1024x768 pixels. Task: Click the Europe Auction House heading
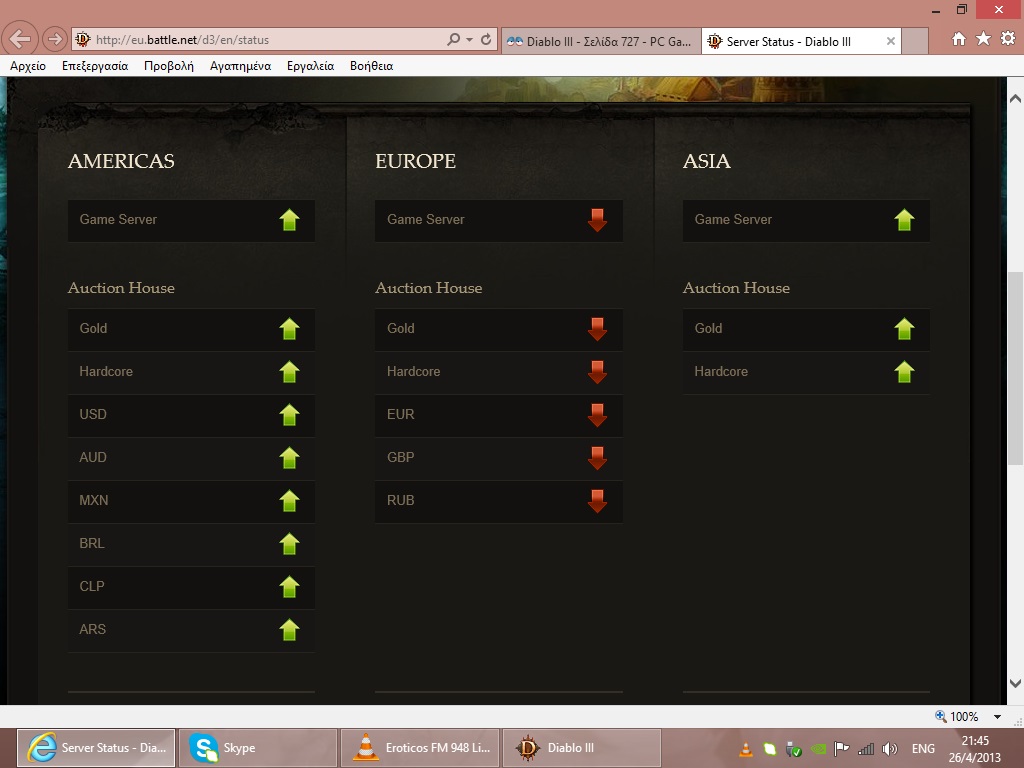tap(428, 288)
